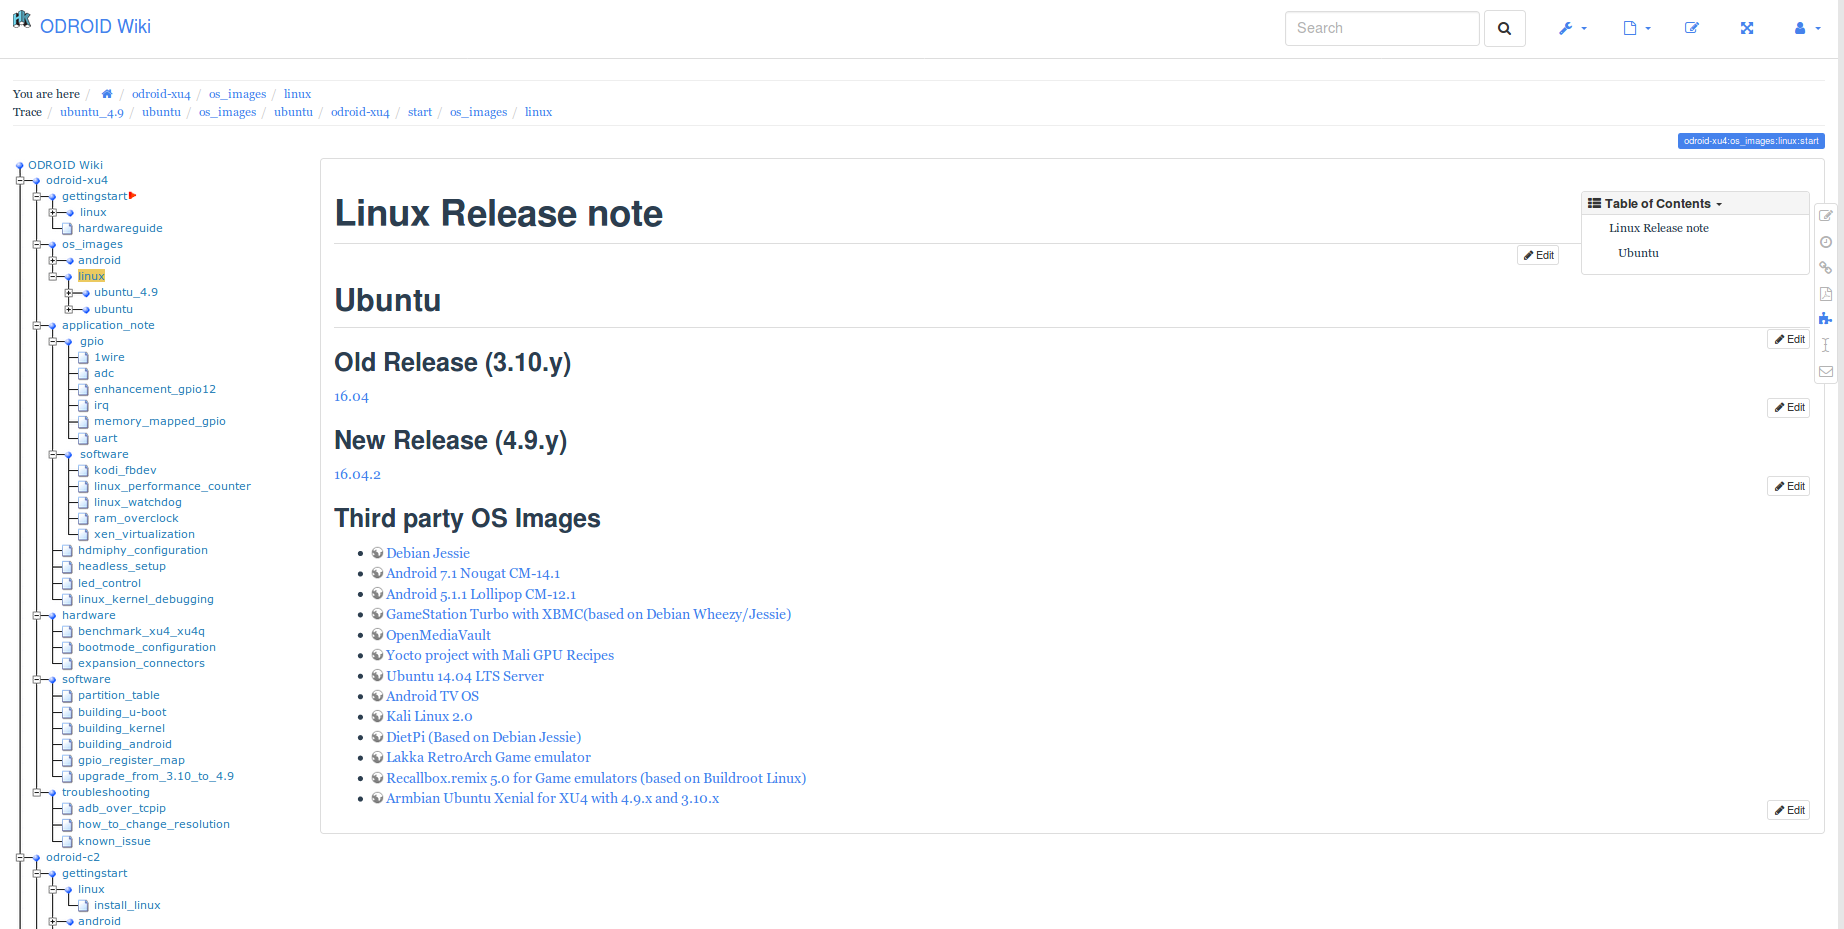Click the home icon in breadcrumbs
The width and height of the screenshot is (1844, 929).
point(107,94)
